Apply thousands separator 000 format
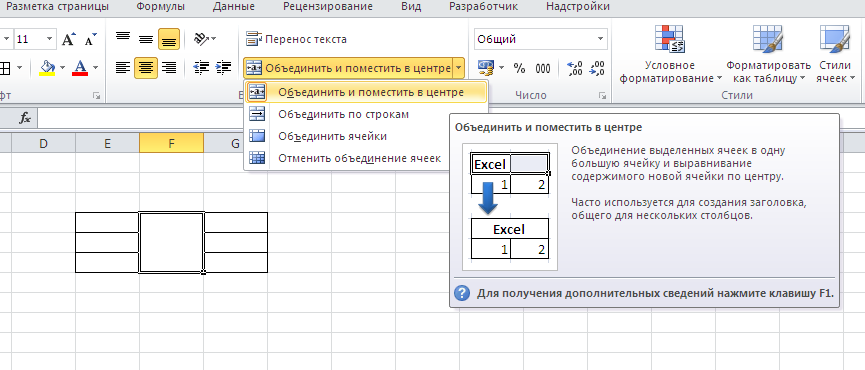The image size is (865, 370). 543,68
